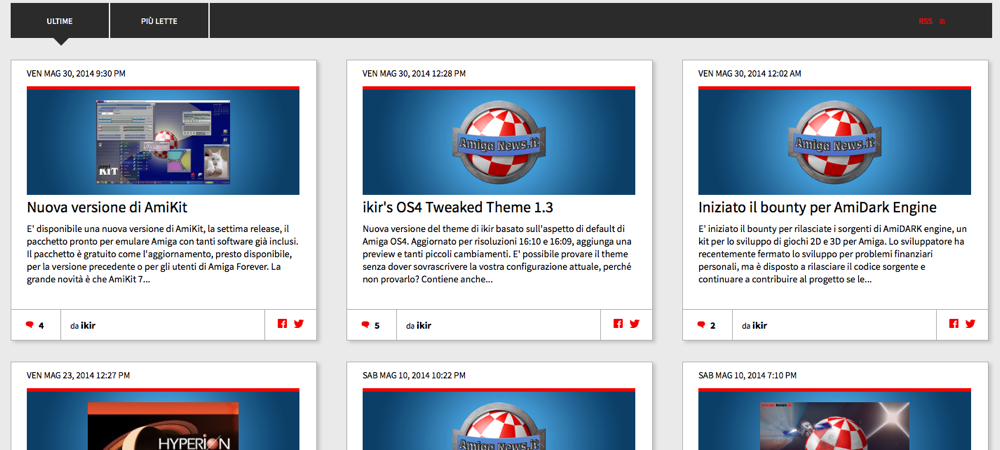This screenshot has height=450, width=1000.
Task: Open thumbnail of SAB MAG 10 7:10 PM article
Action: point(834,419)
